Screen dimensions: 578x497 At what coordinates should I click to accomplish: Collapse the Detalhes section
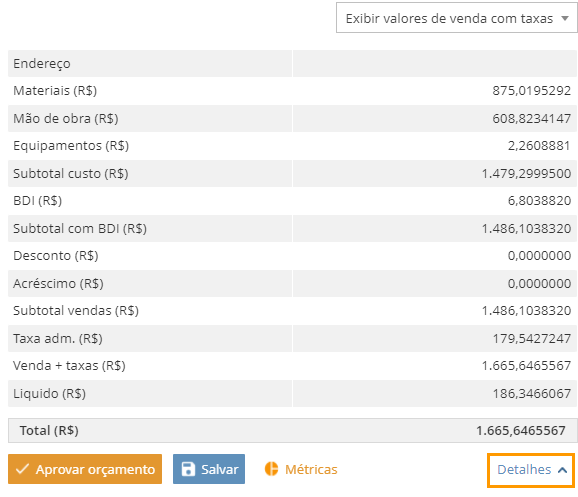coord(531,470)
